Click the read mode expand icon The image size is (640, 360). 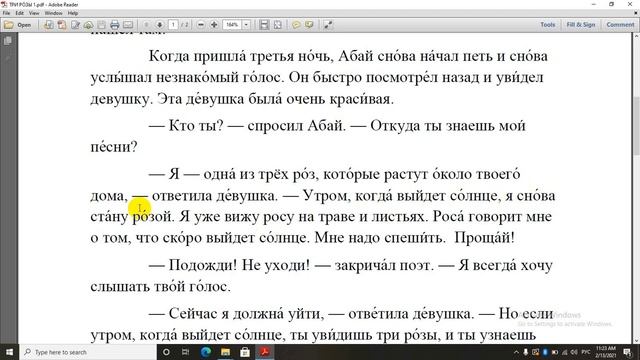click(x=328, y=25)
